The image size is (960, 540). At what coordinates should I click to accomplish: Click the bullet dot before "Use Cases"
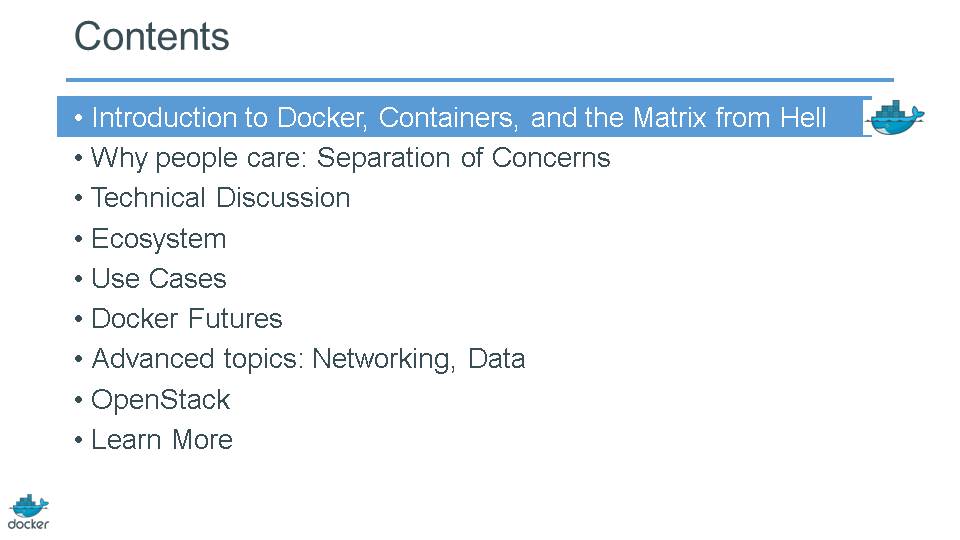click(79, 280)
